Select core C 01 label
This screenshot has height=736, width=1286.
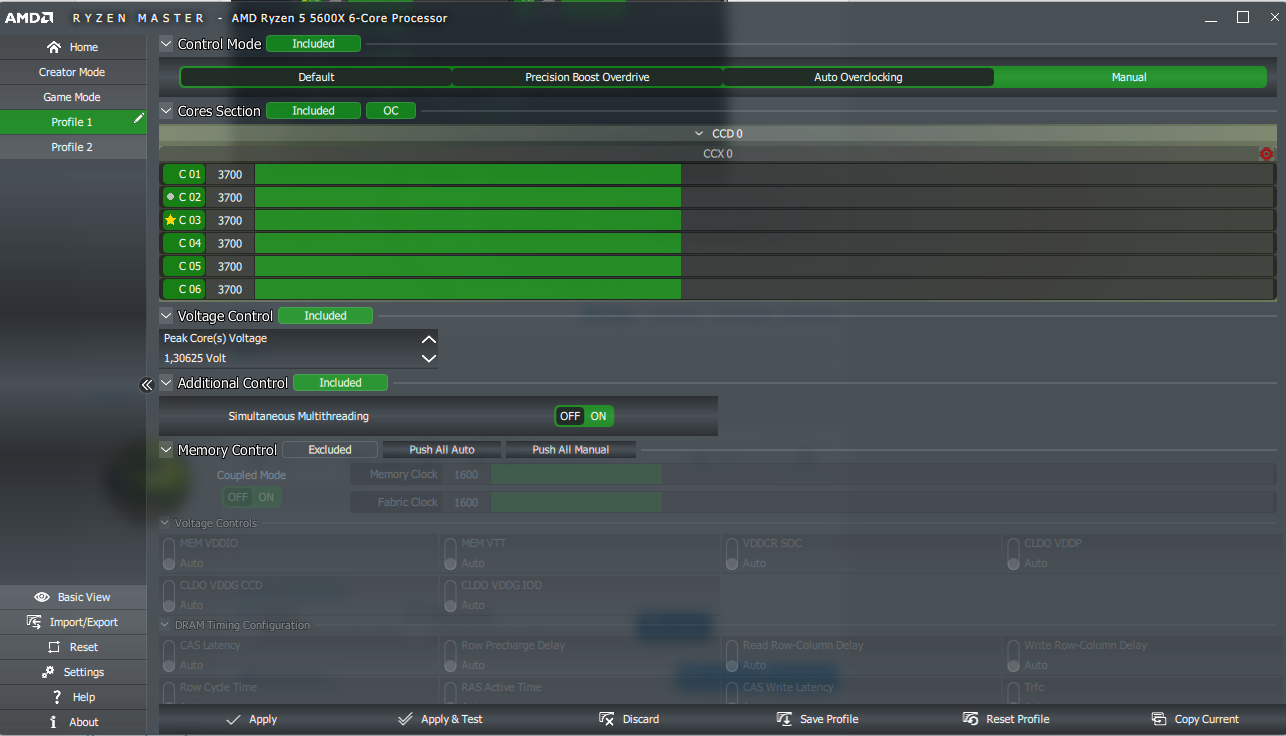(184, 174)
